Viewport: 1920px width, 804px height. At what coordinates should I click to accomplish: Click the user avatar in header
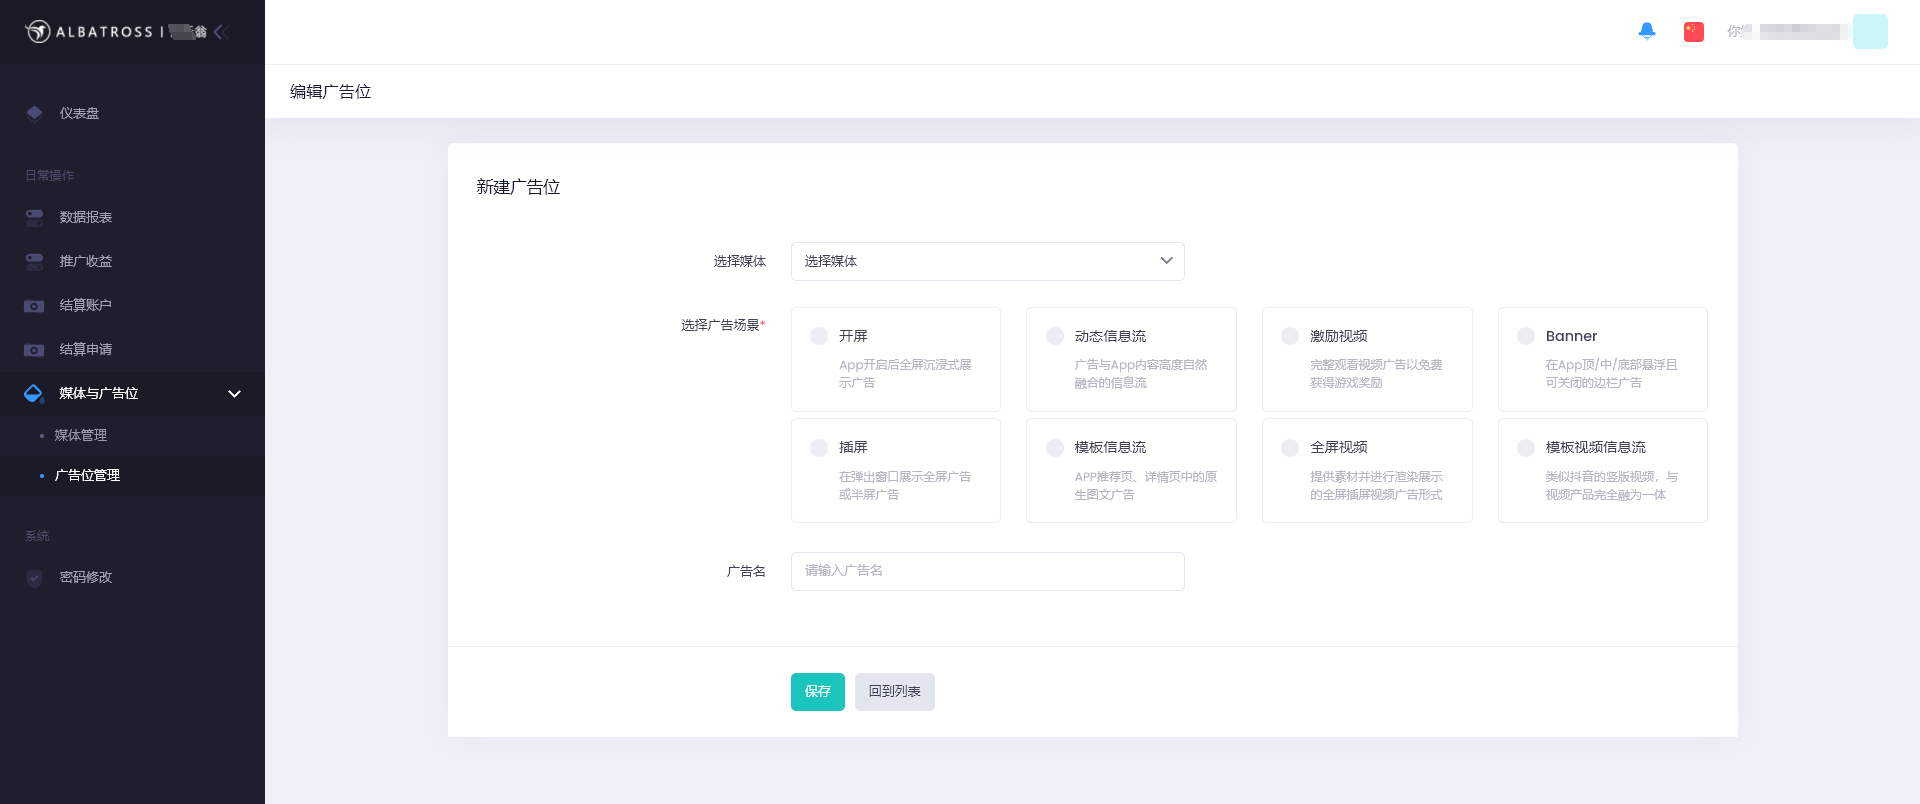(x=1869, y=32)
